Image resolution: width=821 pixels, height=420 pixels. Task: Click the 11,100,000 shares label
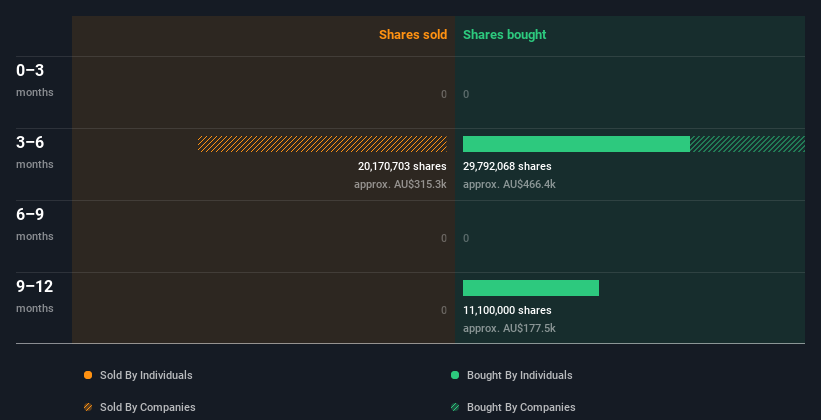(507, 310)
